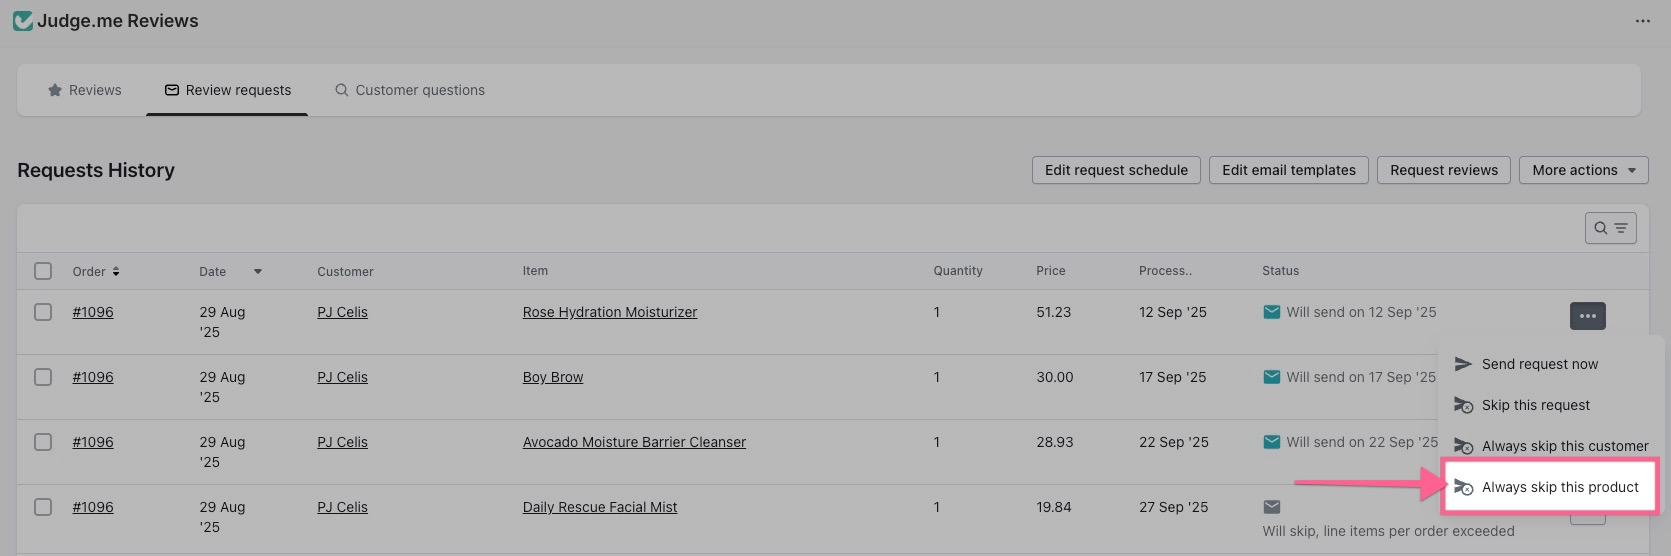Select the checkbox for the Avocado Moisture Barrier Cleanser row

point(43,442)
